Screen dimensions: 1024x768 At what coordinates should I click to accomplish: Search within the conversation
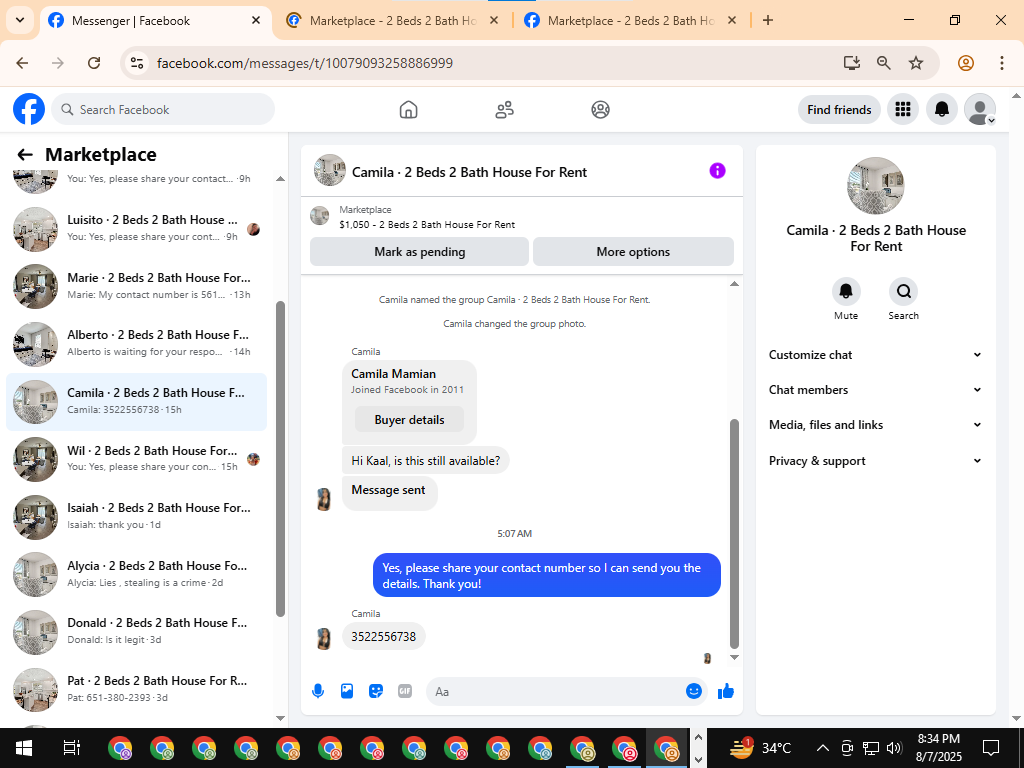903,292
